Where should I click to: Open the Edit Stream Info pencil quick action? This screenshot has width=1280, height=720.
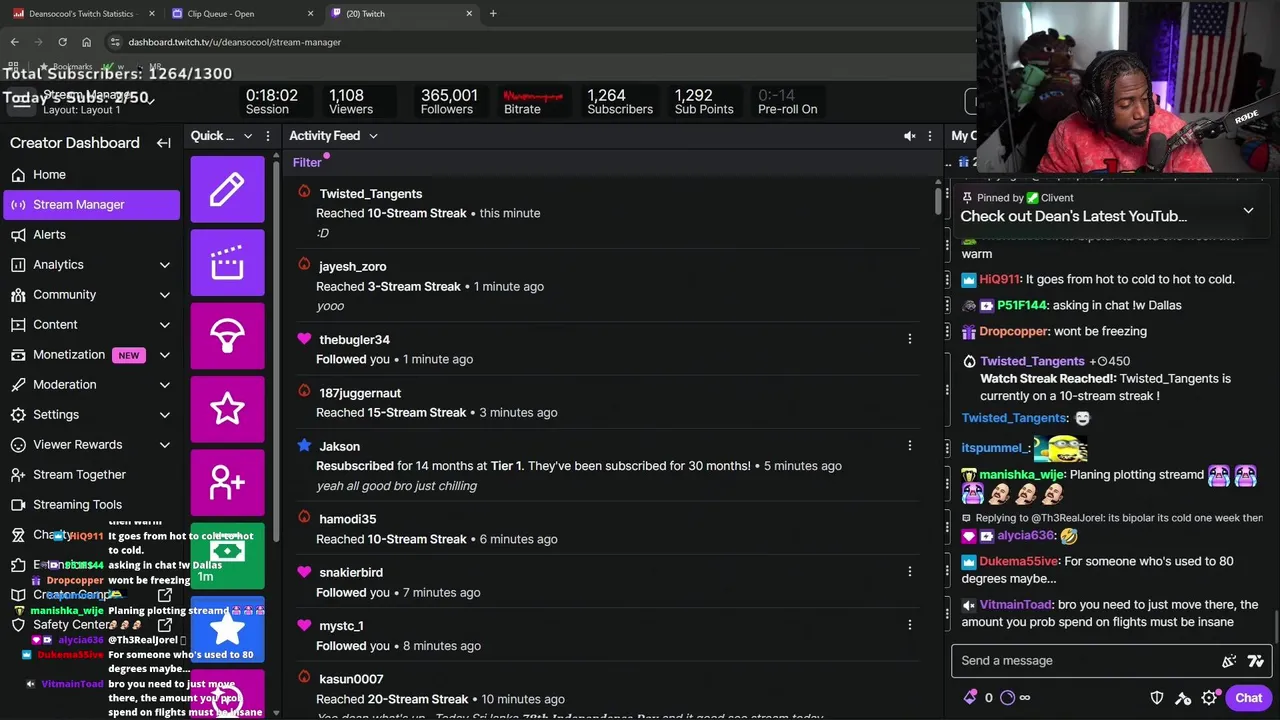[227, 189]
